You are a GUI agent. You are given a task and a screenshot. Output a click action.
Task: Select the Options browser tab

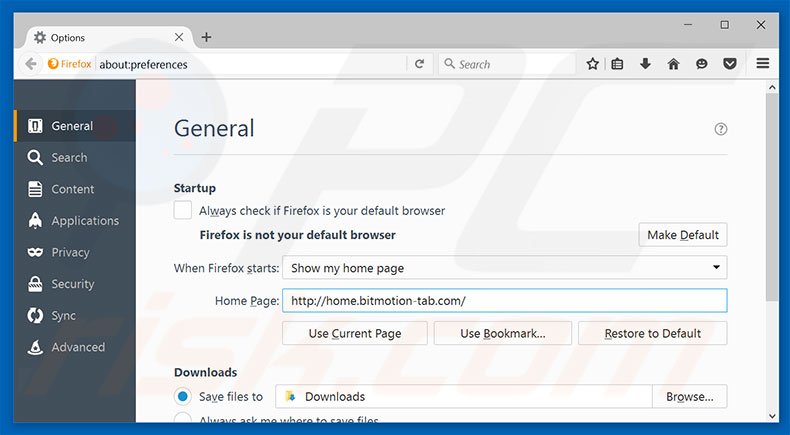(108, 37)
